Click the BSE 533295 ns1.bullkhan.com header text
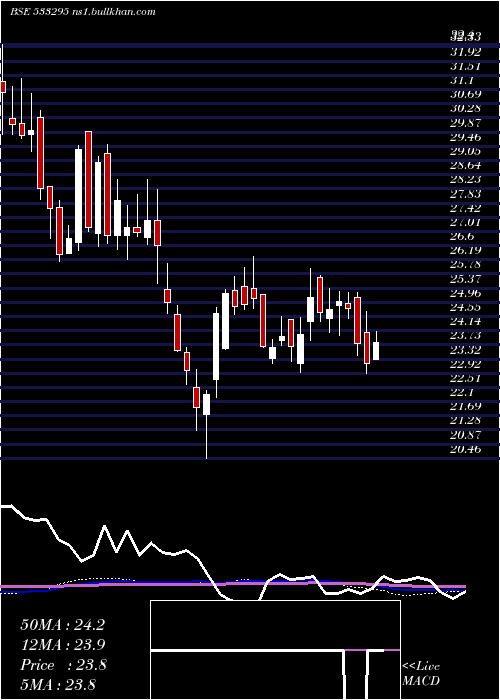This screenshot has width=500, height=700. click(x=83, y=12)
